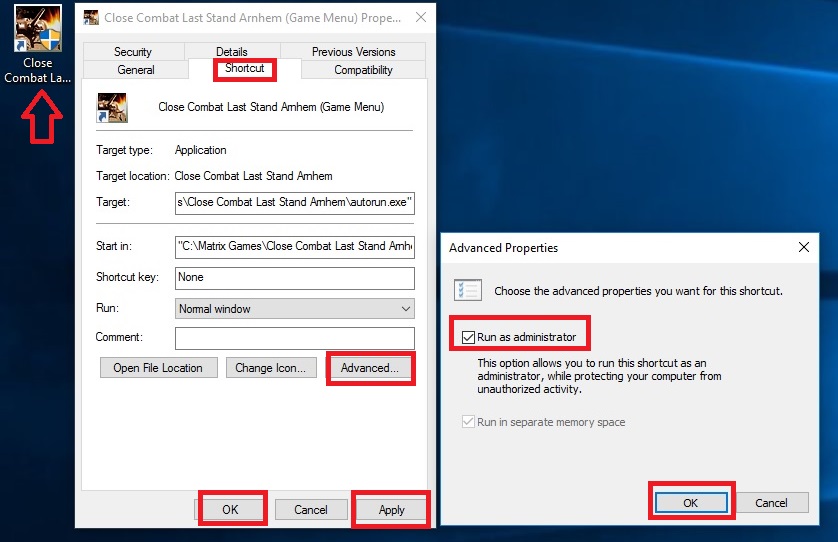The width and height of the screenshot is (838, 542).
Task: Open the Compatibility tab
Action: pyautogui.click(x=363, y=70)
